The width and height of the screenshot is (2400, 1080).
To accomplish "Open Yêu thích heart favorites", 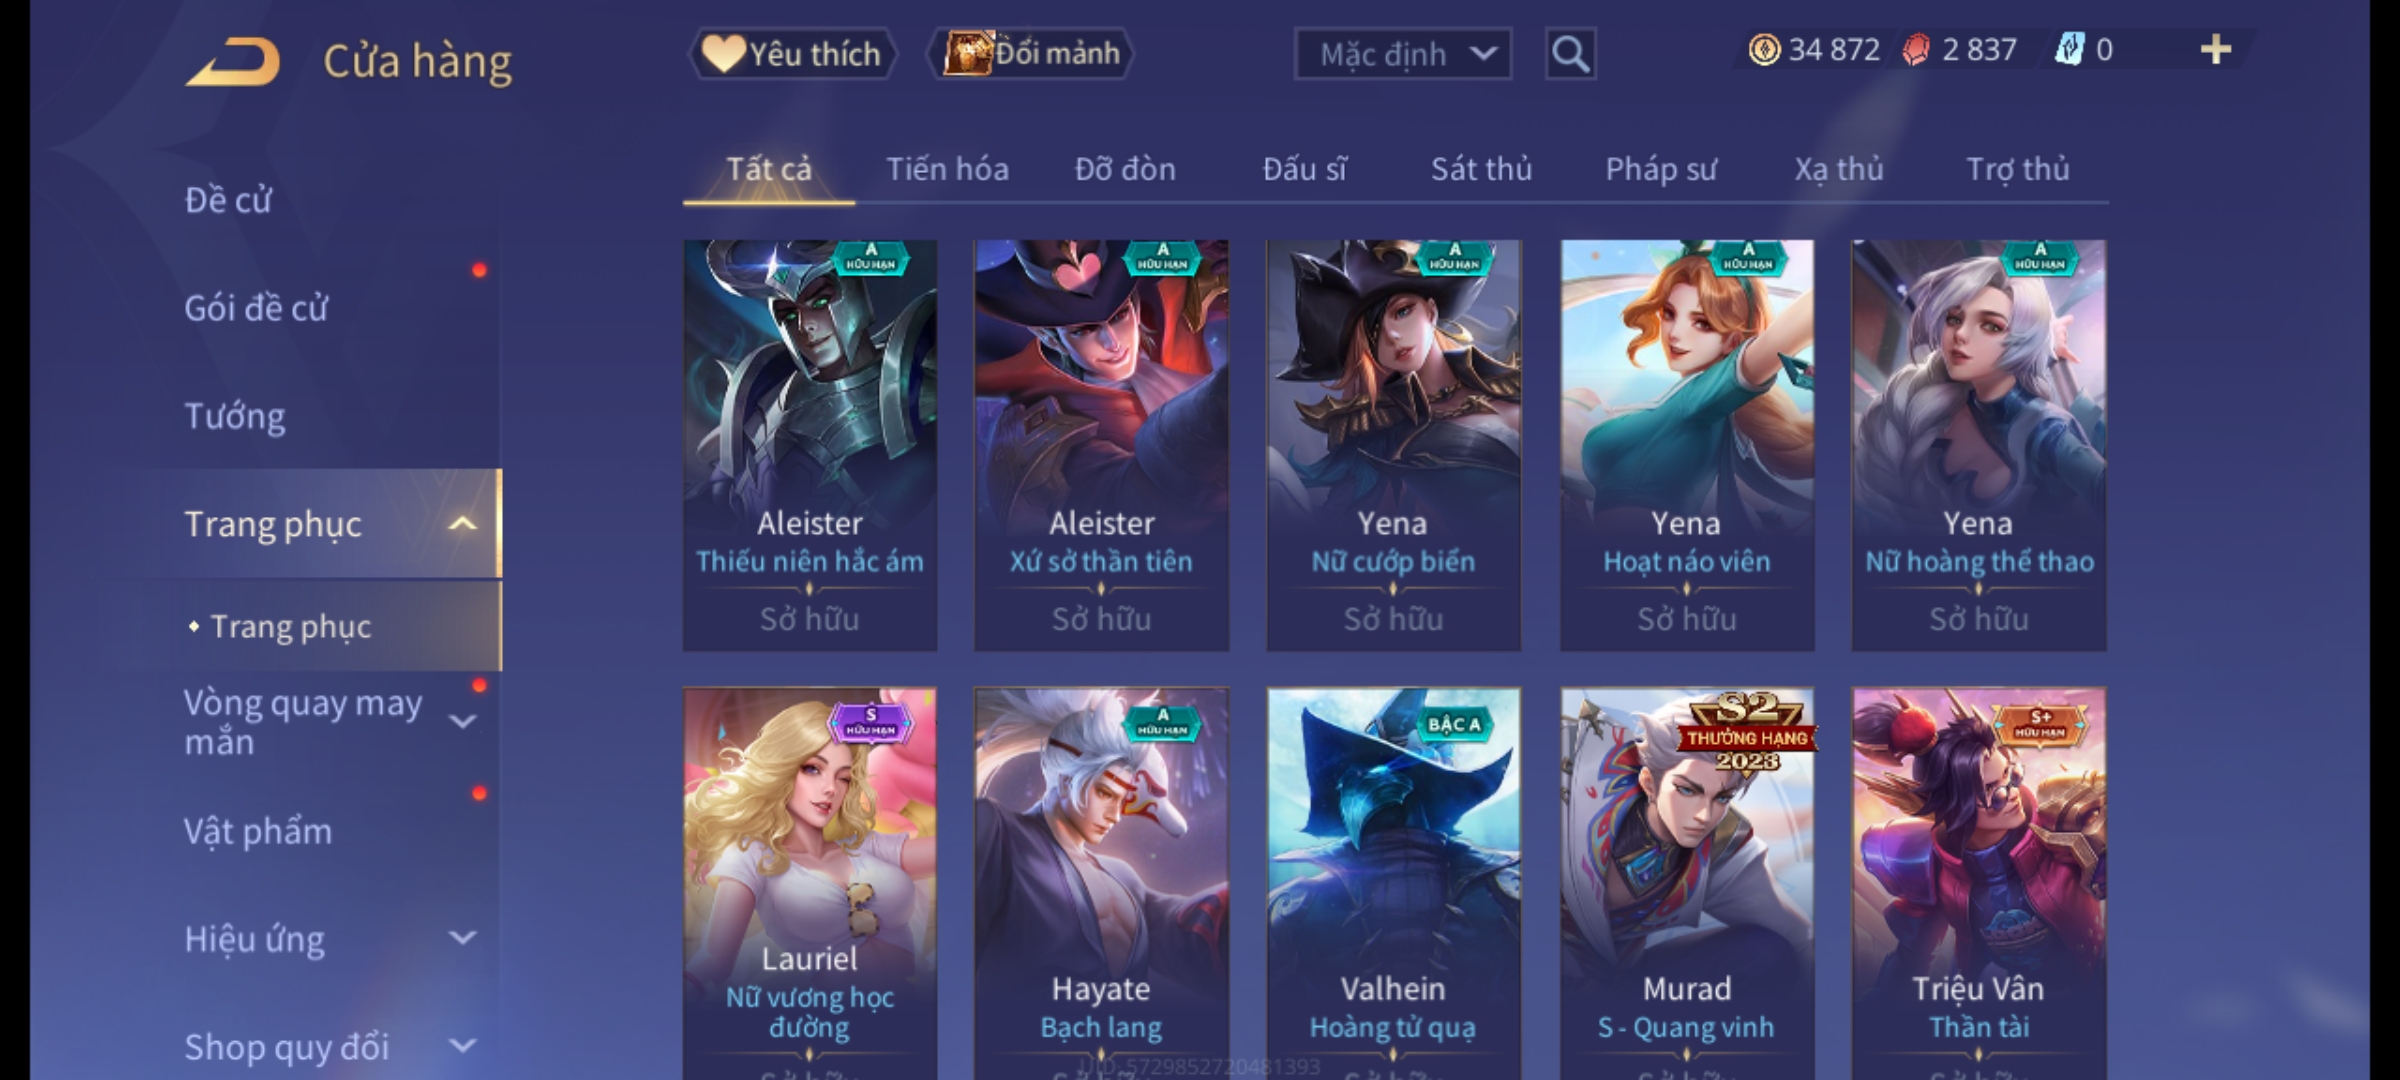I will [x=791, y=53].
